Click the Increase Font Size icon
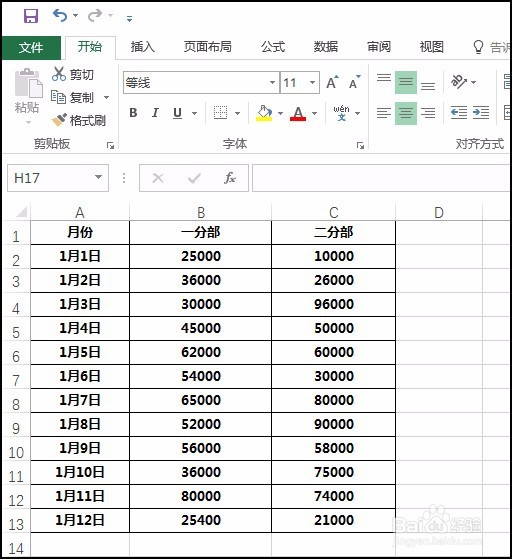512x559 pixels. coord(333,83)
